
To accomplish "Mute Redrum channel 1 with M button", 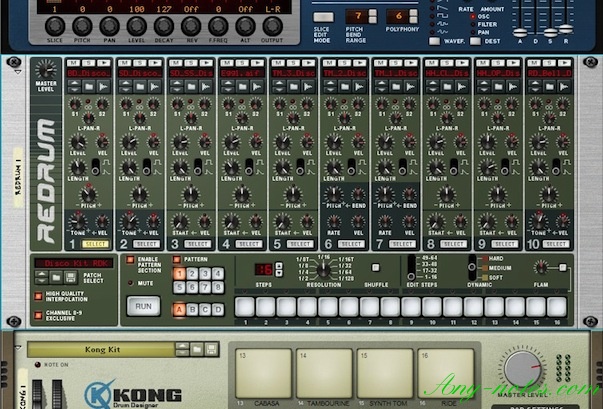I will coord(73,63).
